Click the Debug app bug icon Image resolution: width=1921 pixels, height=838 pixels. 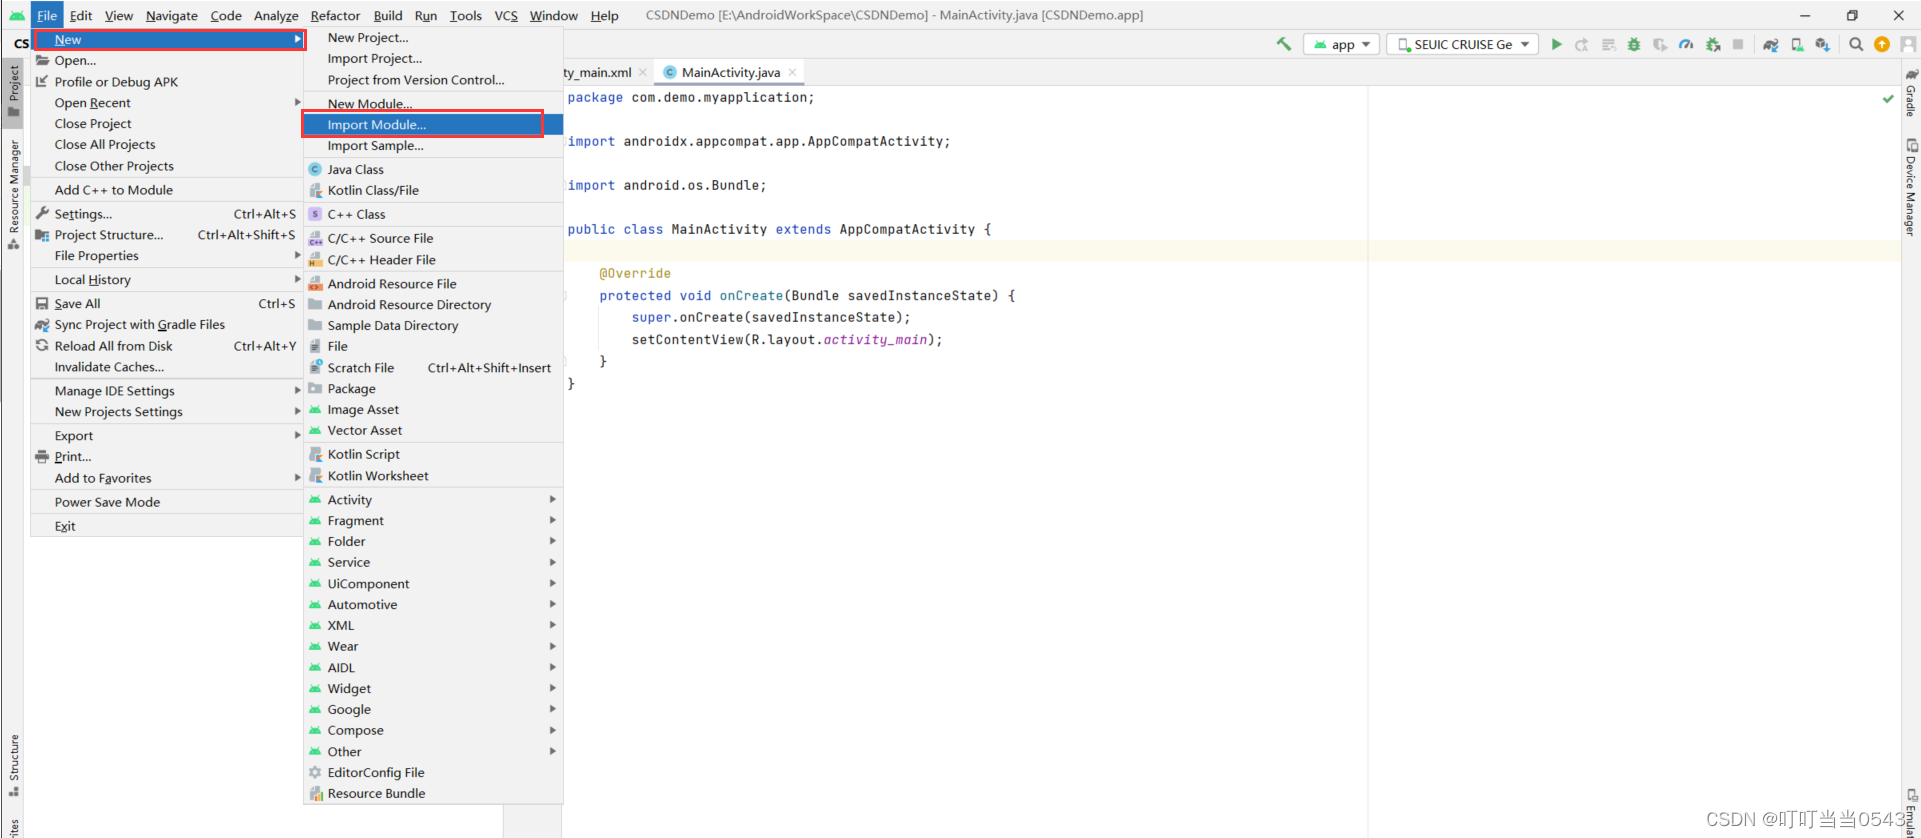(x=1634, y=44)
